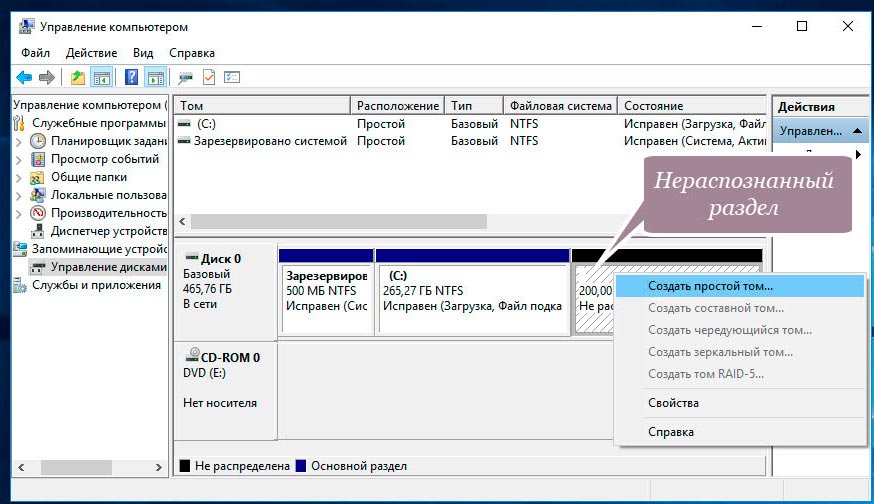Toggle the Show/Hide action pane toolbar icon
This screenshot has height=504, width=874.
[x=155, y=77]
